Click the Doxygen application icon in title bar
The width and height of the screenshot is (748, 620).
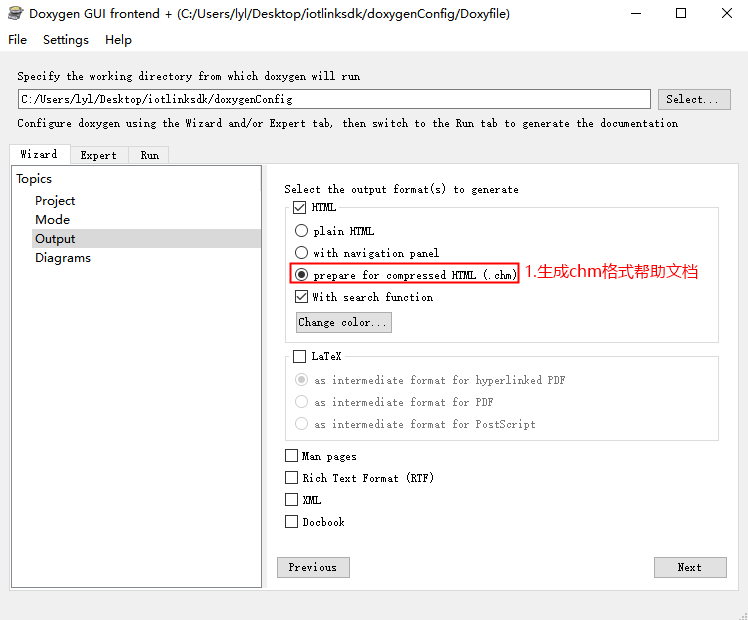pyautogui.click(x=15, y=13)
